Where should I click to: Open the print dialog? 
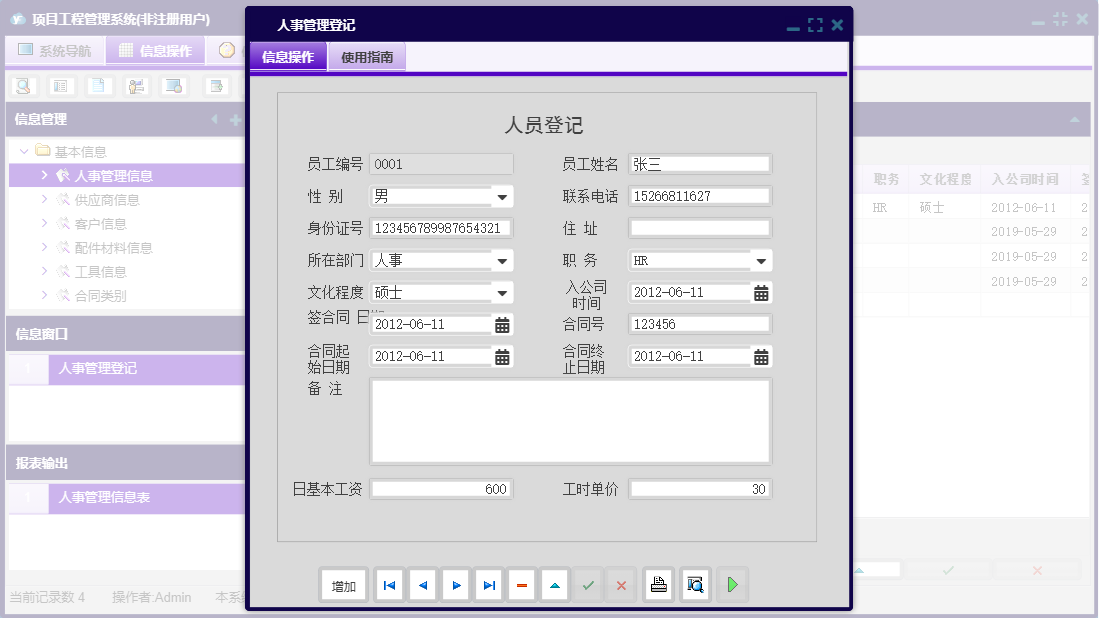coord(658,585)
